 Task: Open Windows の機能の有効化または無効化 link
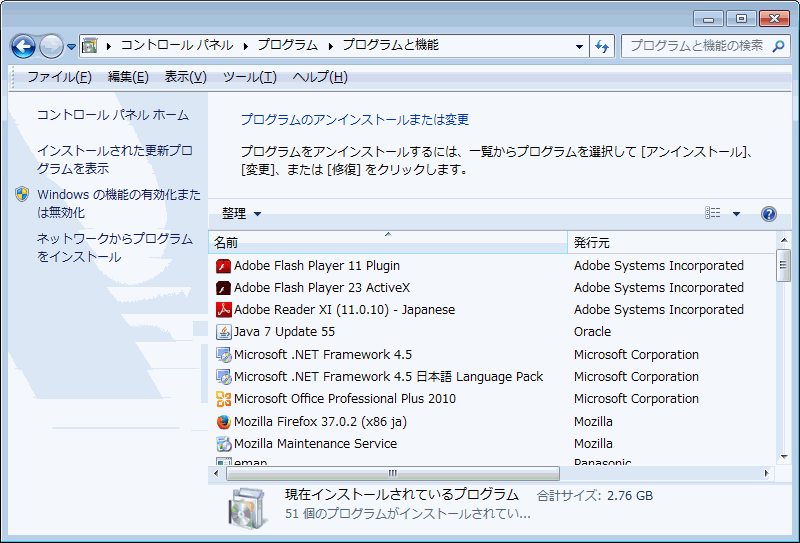[x=119, y=203]
